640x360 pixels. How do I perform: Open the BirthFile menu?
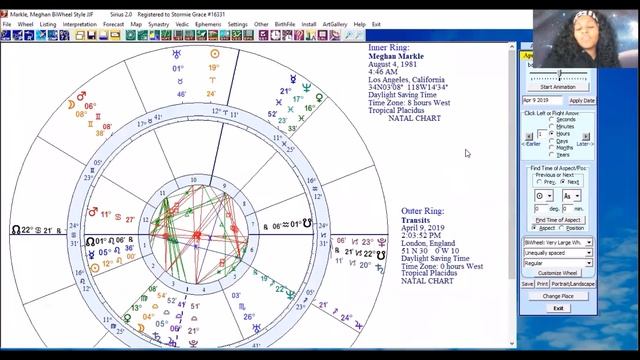pos(285,24)
